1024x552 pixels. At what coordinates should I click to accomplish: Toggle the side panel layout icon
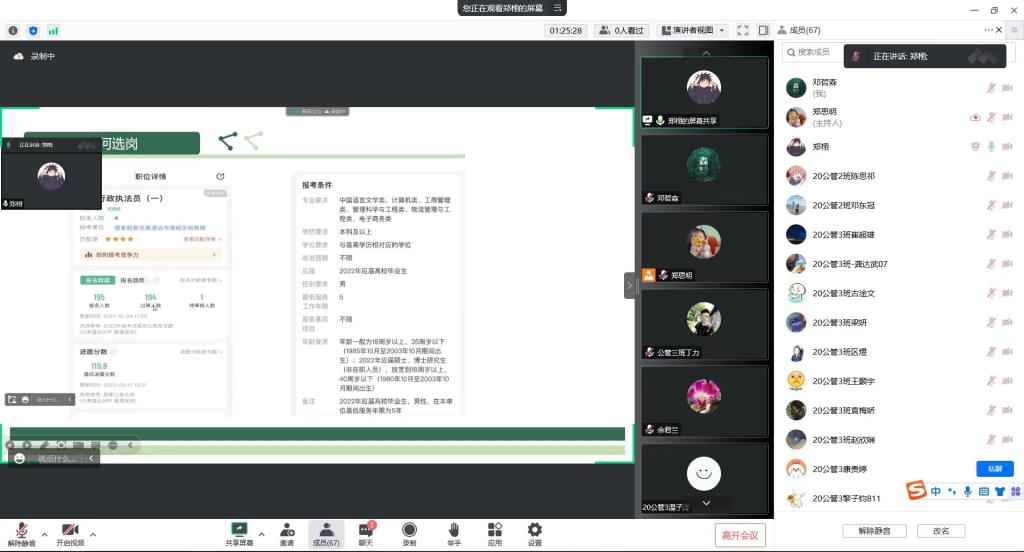point(763,31)
